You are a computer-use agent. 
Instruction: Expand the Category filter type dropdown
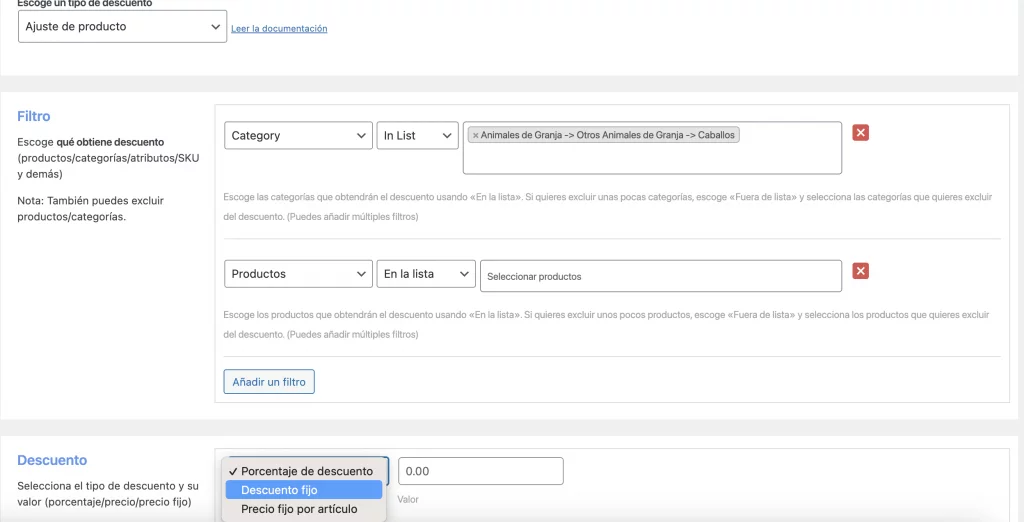click(298, 135)
